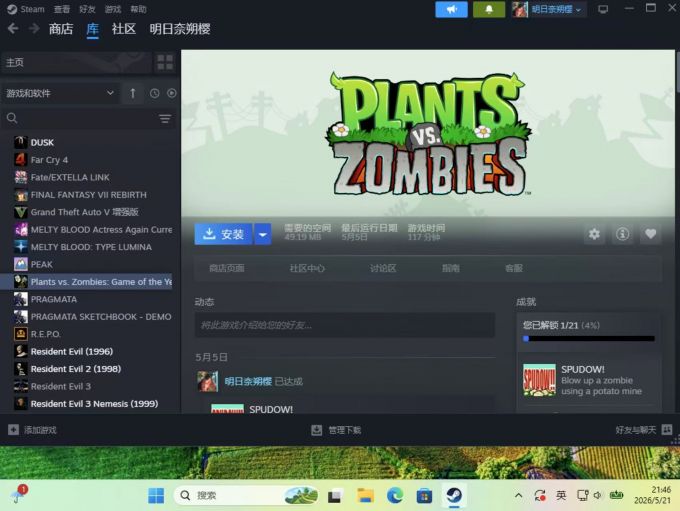Switch to the Library tab (库)
The image size is (680, 511).
tap(92, 29)
